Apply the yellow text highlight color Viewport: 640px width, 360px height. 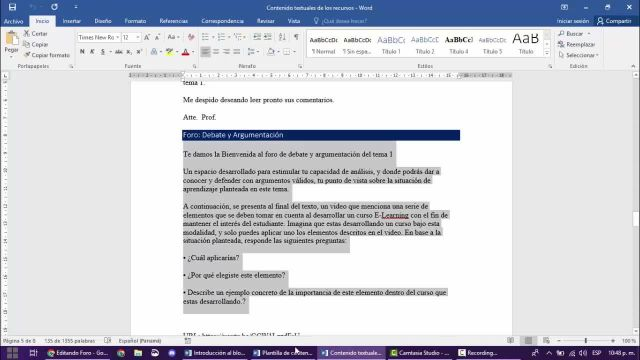pyautogui.click(x=169, y=52)
